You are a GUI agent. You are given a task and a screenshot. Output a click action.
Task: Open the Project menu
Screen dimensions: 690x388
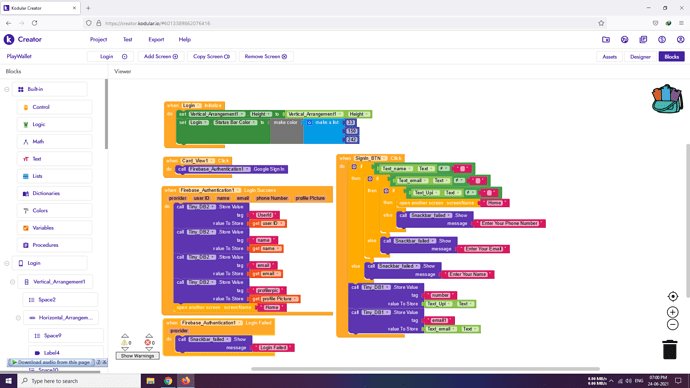coord(98,40)
